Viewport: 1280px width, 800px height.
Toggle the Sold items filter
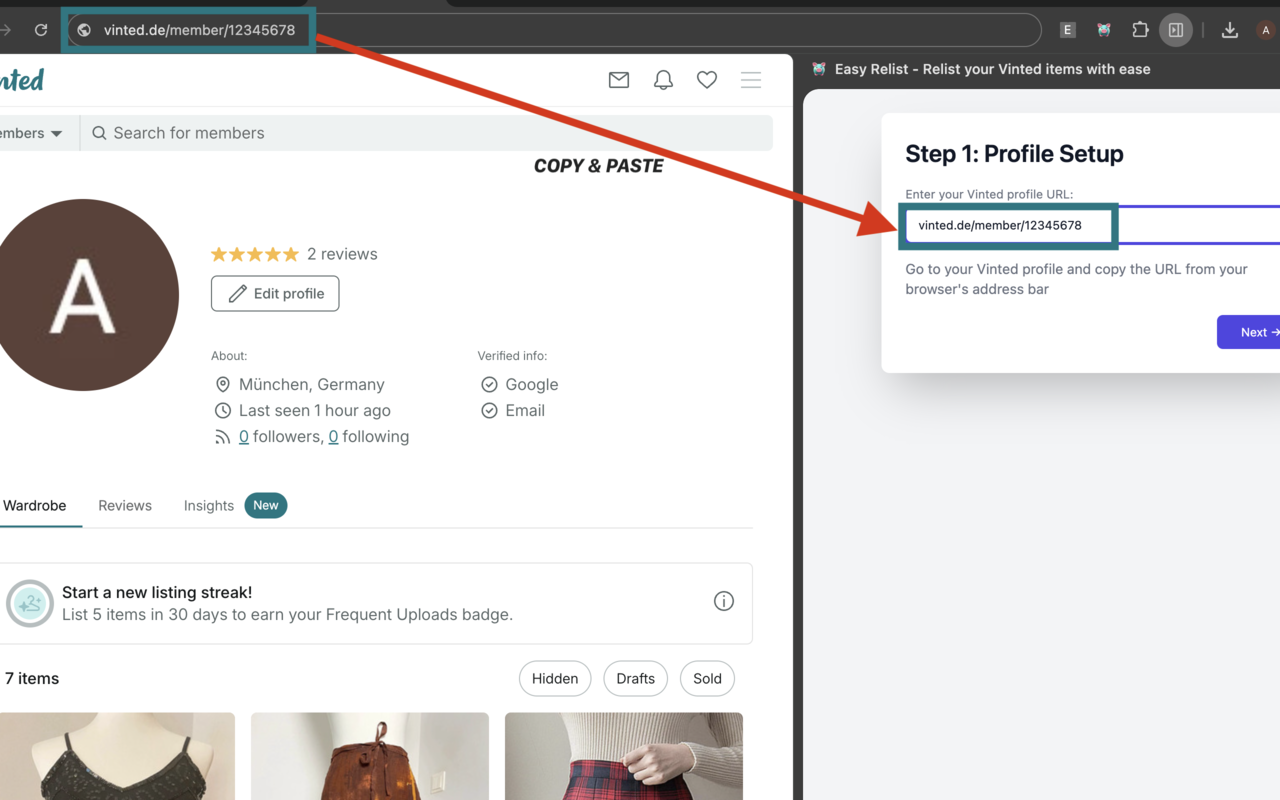(x=707, y=678)
